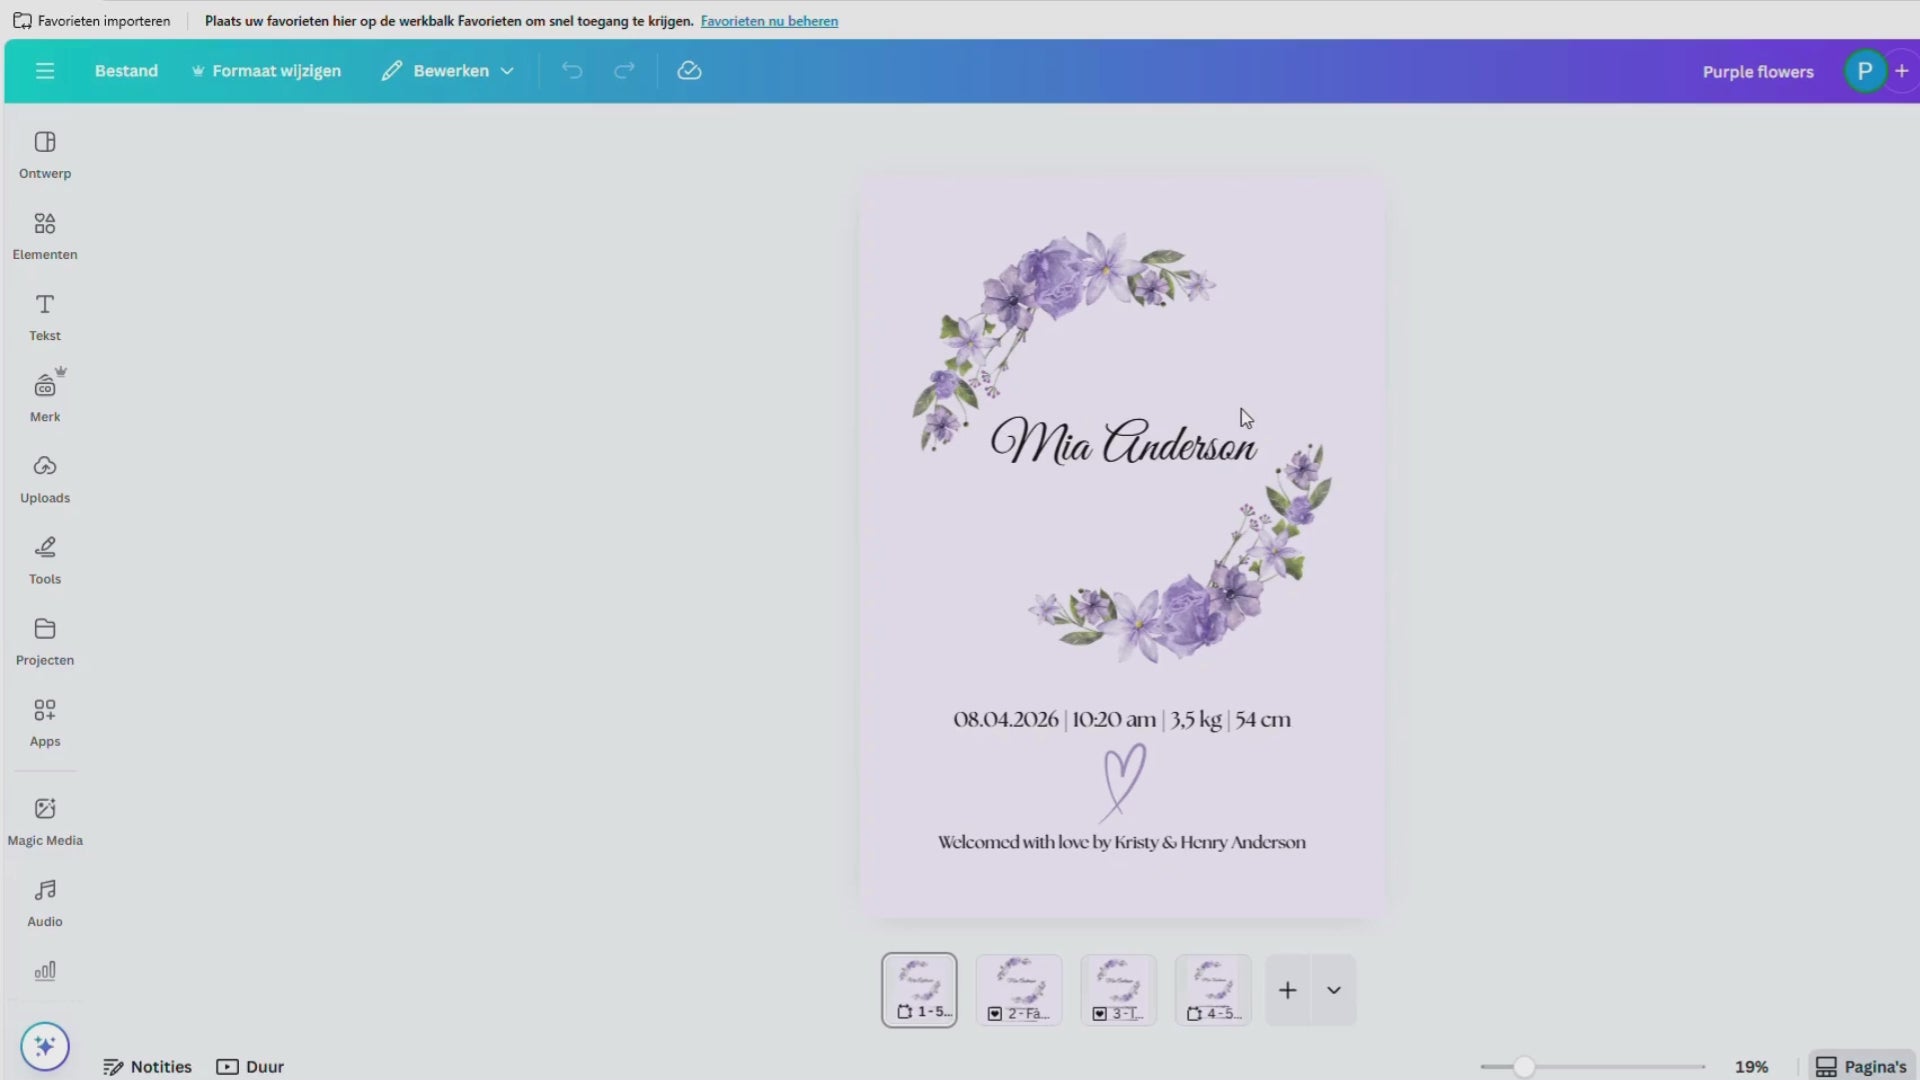Screen dimensions: 1920x1080
Task: Click the Canva AI sparkle assistant button
Action: [x=45, y=1046]
